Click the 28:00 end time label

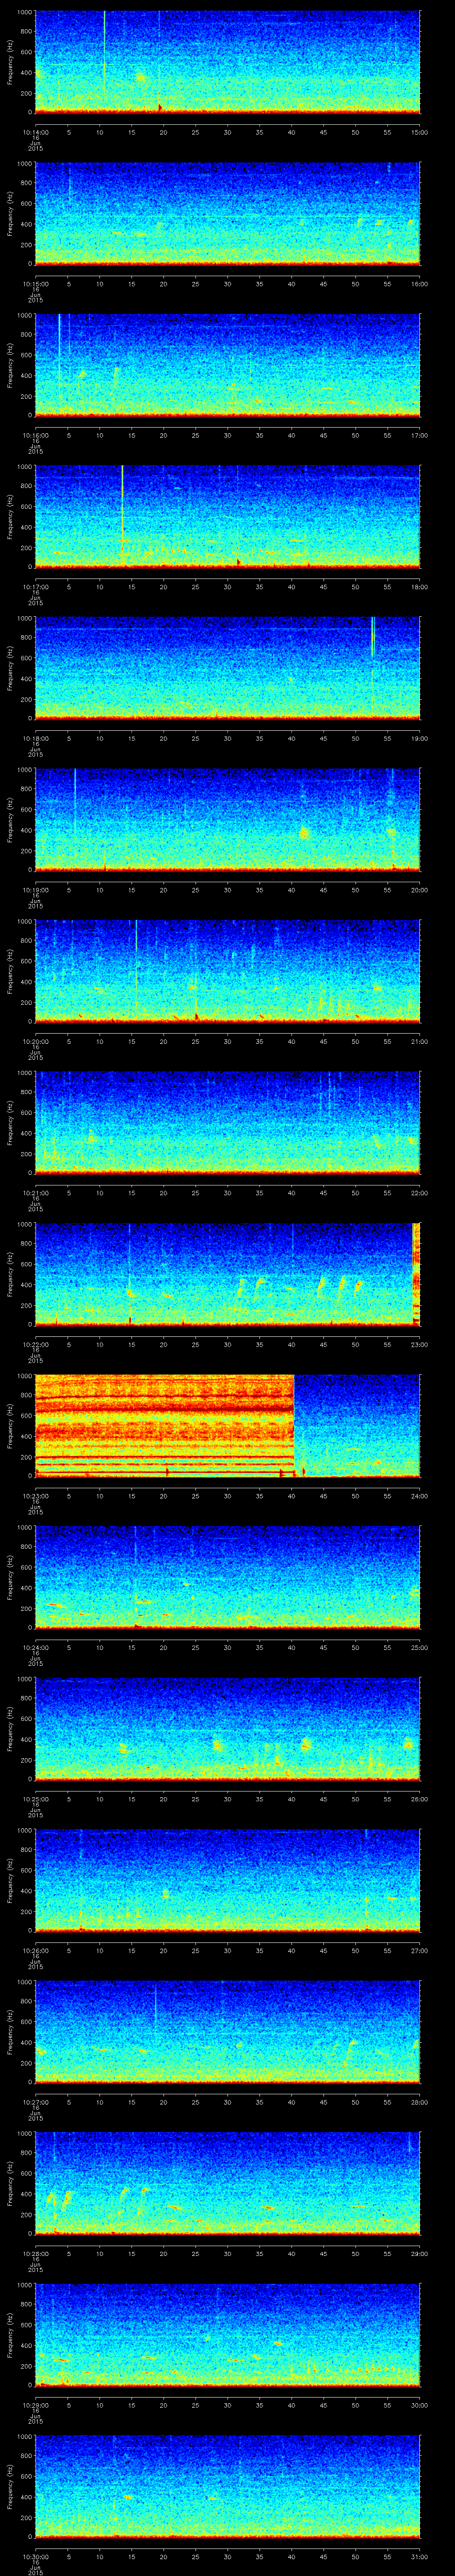420,2102
